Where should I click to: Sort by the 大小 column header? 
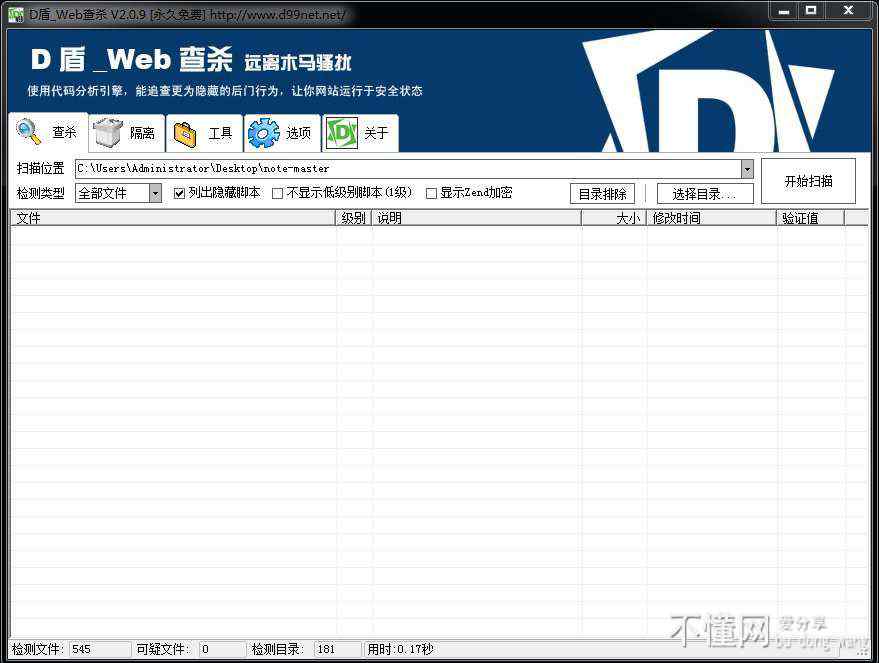614,218
